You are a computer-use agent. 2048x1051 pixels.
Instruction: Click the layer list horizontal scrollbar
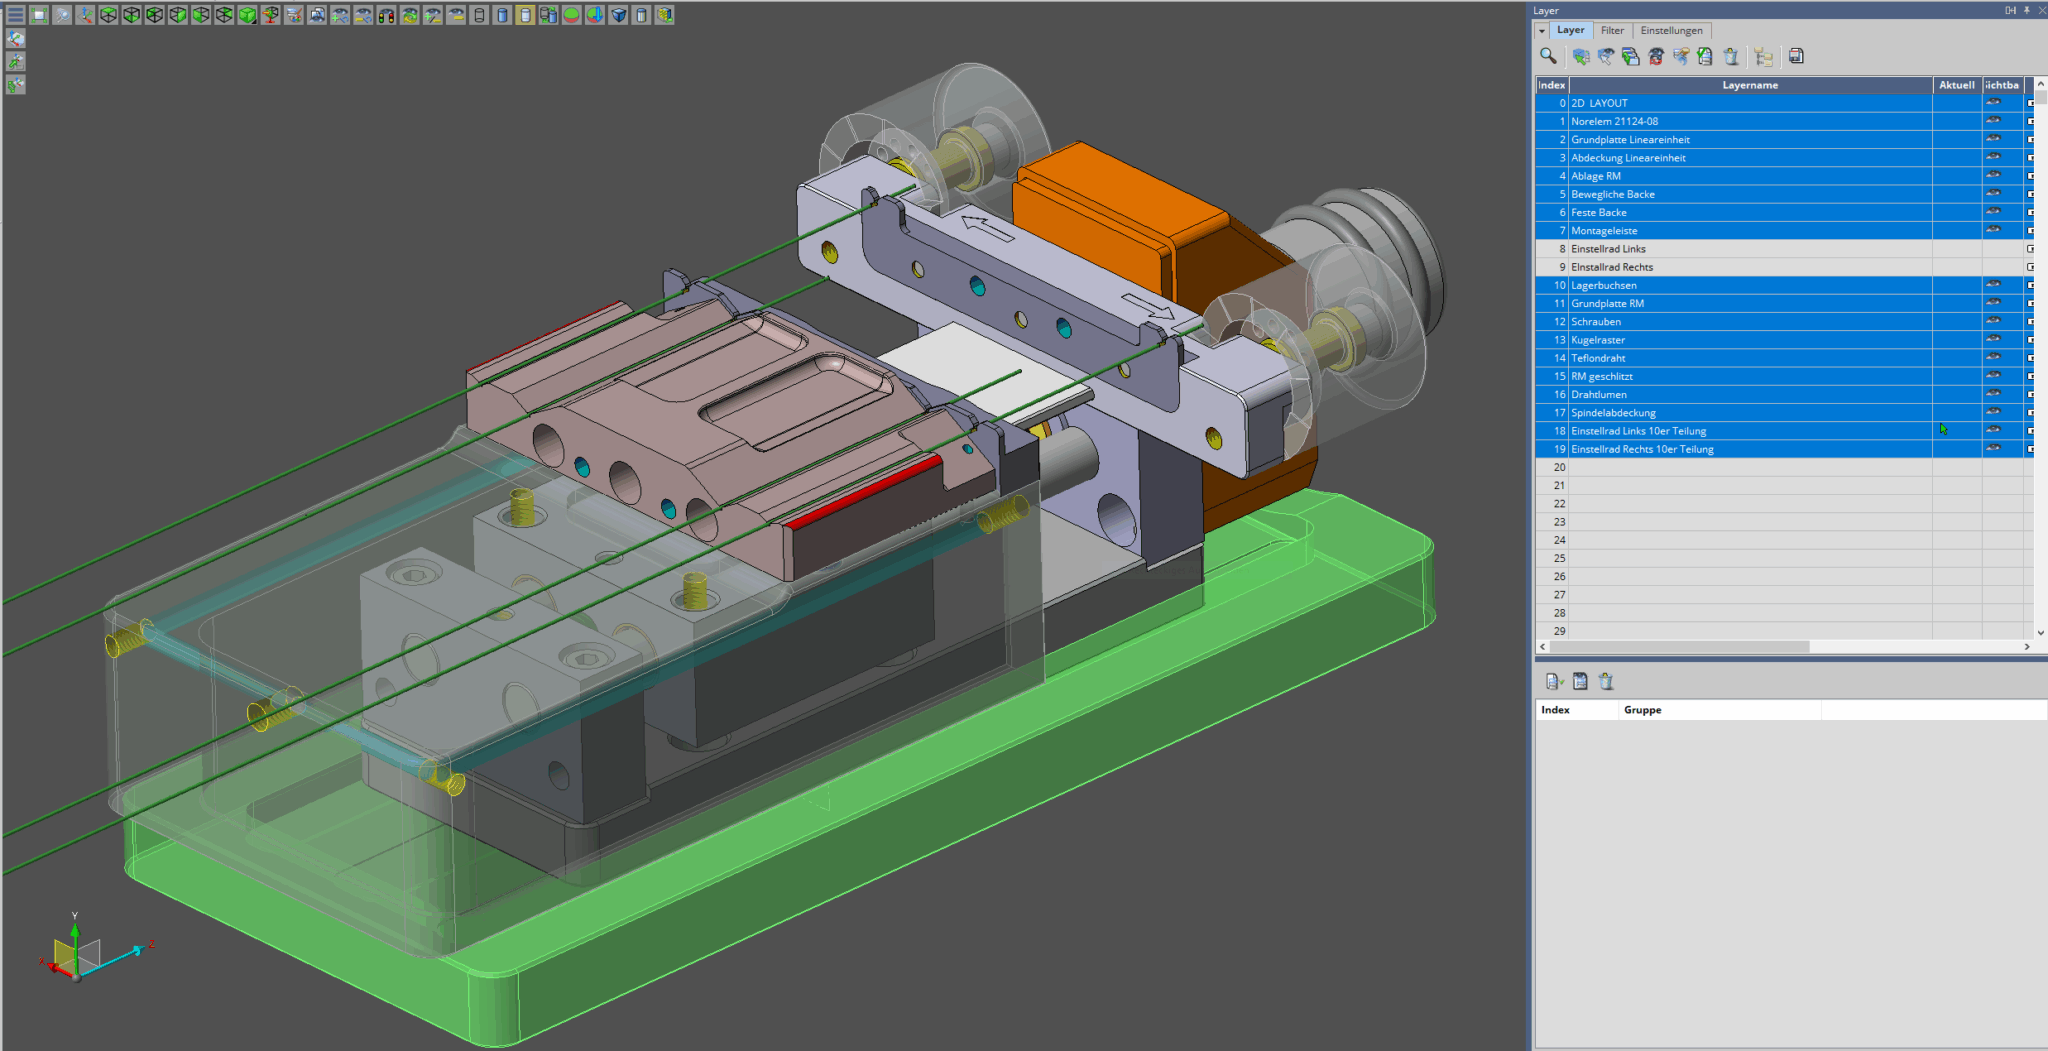(1680, 647)
